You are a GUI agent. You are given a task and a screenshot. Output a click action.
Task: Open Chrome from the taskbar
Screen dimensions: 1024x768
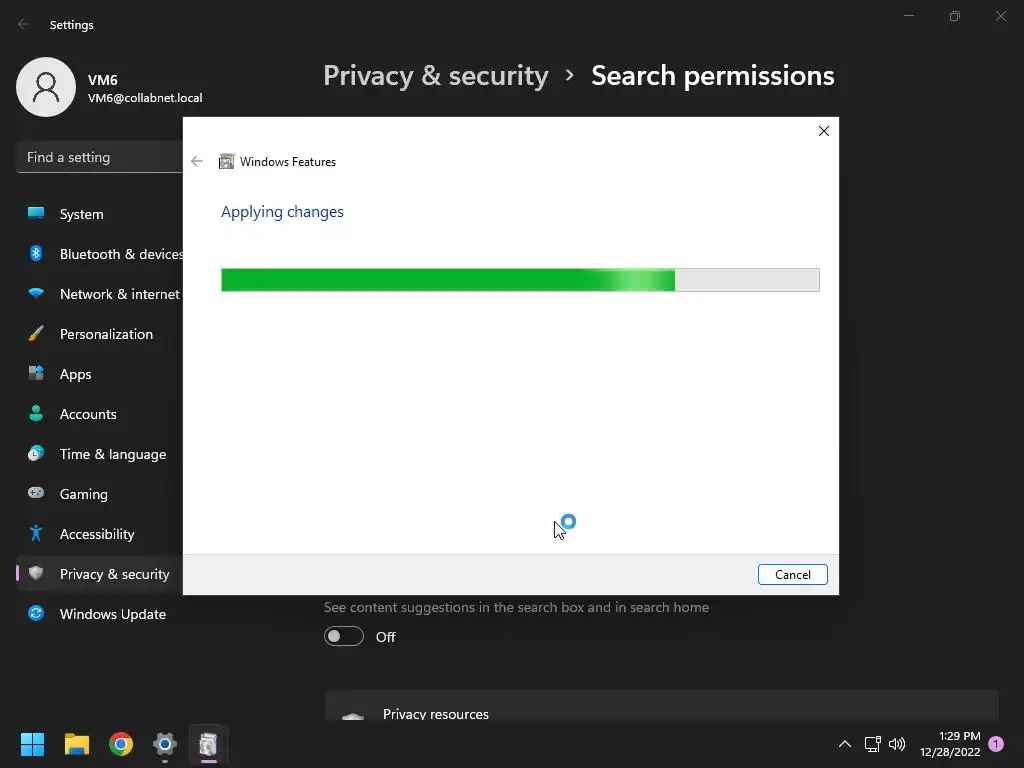point(121,744)
